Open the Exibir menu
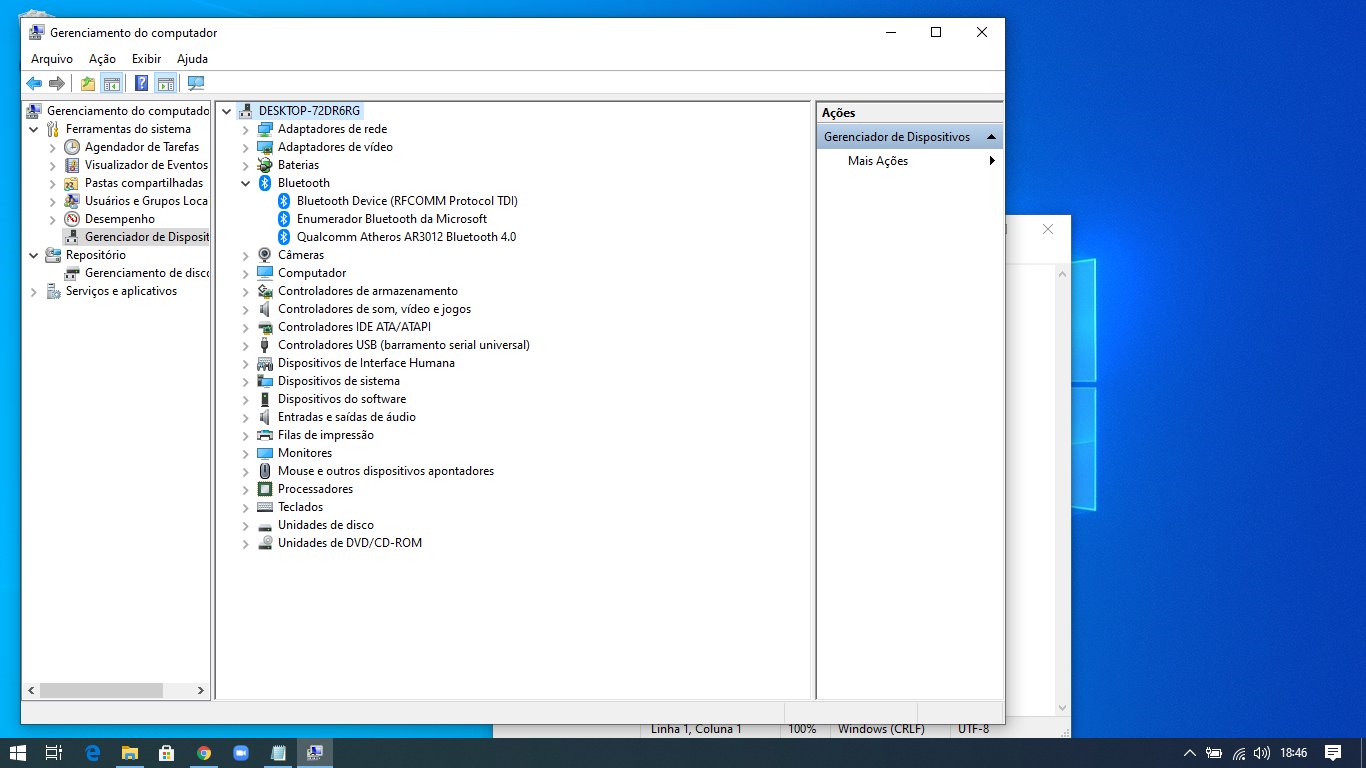 click(x=146, y=59)
